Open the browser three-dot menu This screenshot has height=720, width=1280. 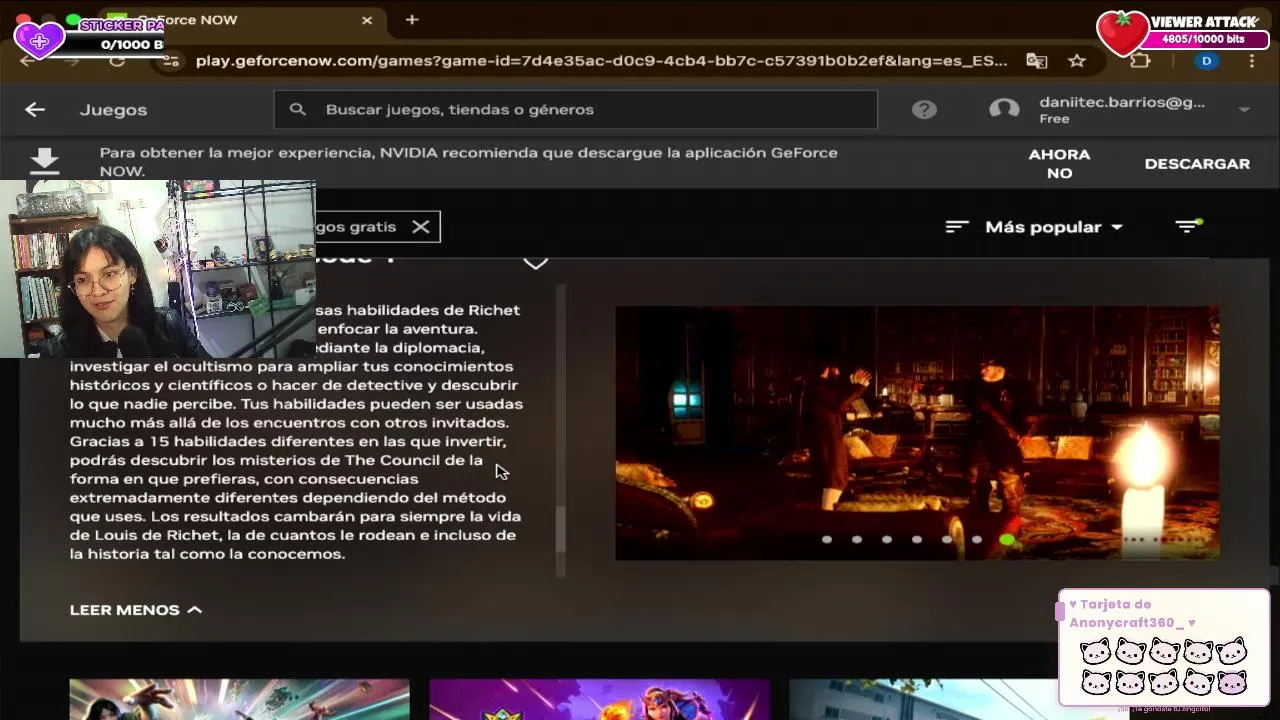click(1252, 61)
